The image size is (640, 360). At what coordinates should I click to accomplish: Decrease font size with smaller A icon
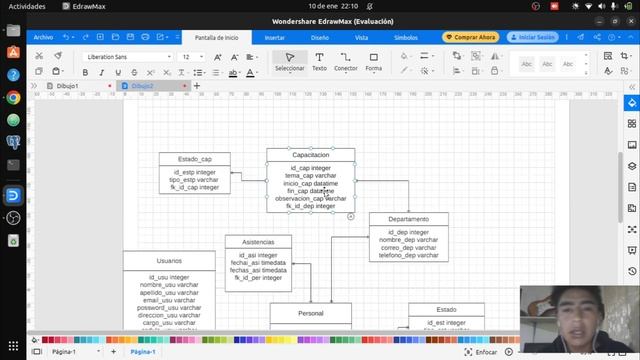(x=234, y=57)
